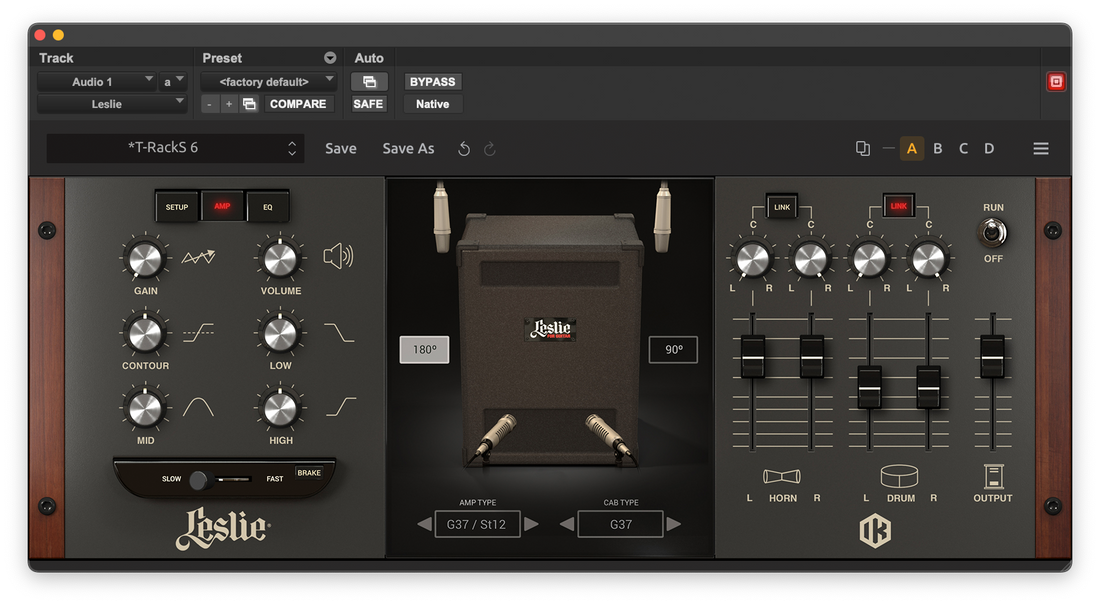This screenshot has height=605, width=1100.
Task: Click the speaker icon next to VOLUME
Action: [x=338, y=257]
